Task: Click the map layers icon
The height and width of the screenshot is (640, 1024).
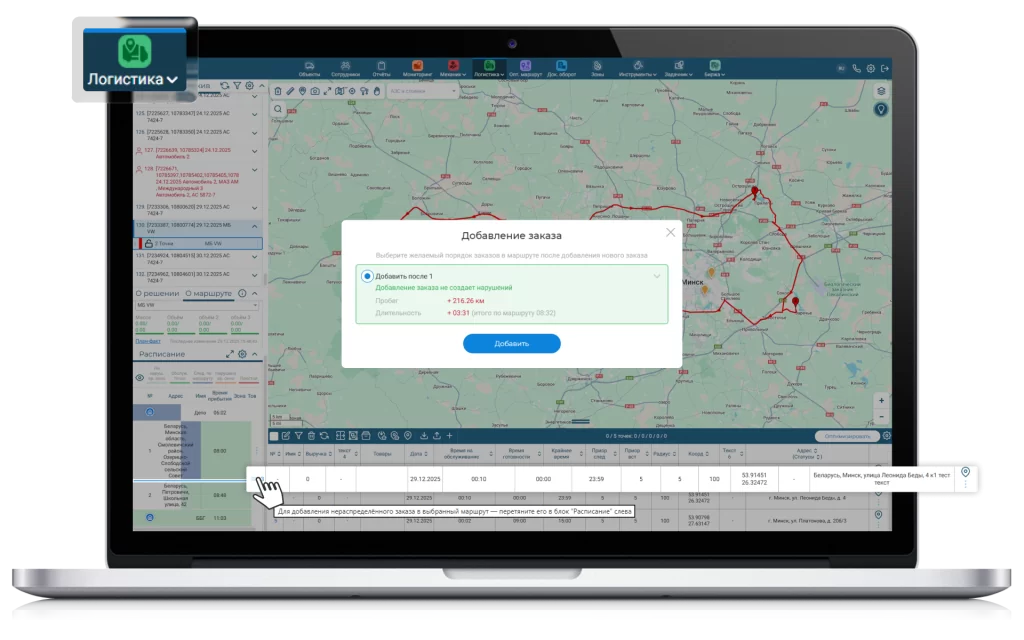Action: click(x=881, y=90)
